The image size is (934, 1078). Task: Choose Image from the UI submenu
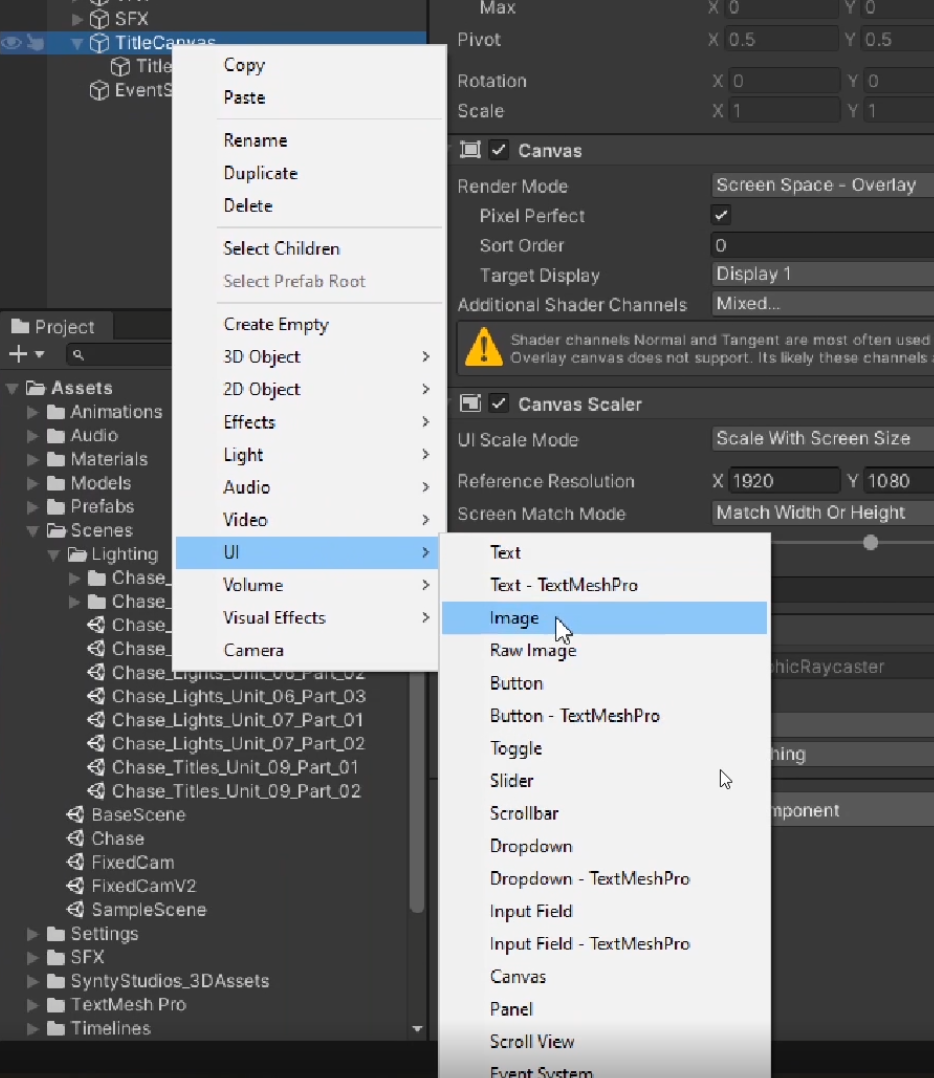(x=514, y=618)
